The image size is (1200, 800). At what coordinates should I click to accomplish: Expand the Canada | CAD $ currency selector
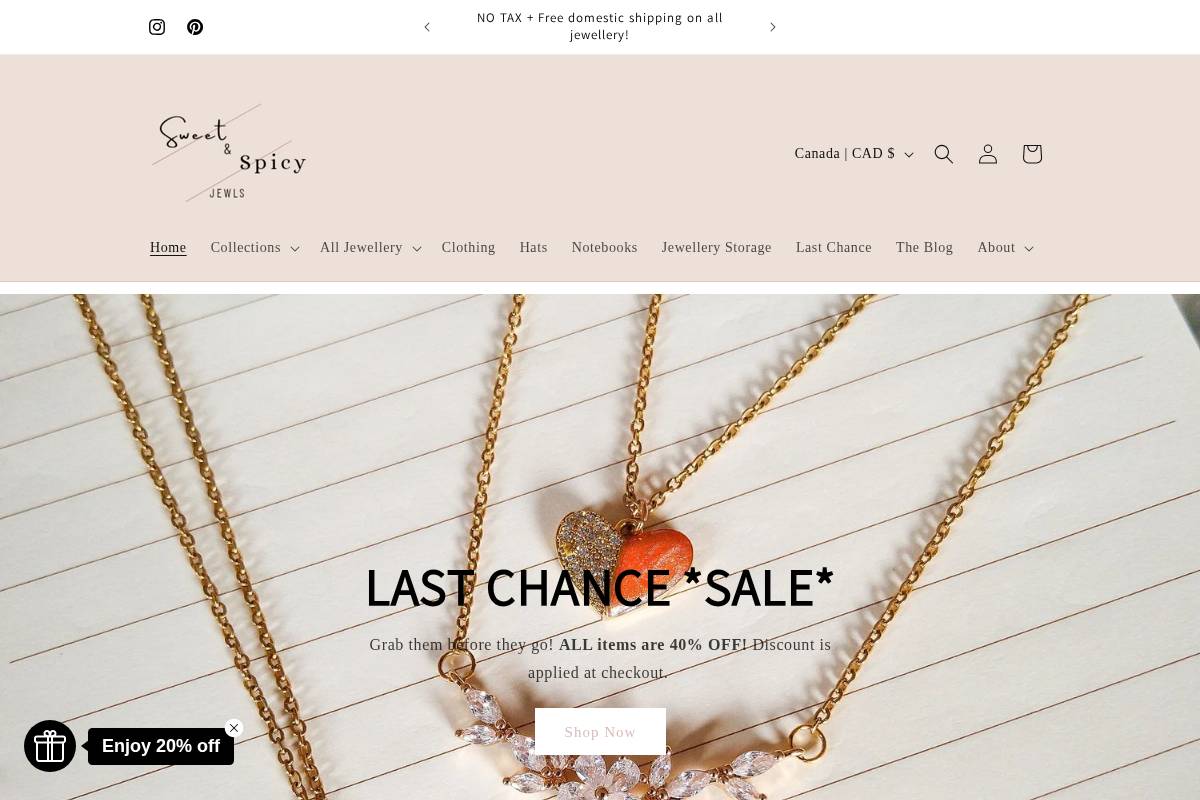point(854,154)
